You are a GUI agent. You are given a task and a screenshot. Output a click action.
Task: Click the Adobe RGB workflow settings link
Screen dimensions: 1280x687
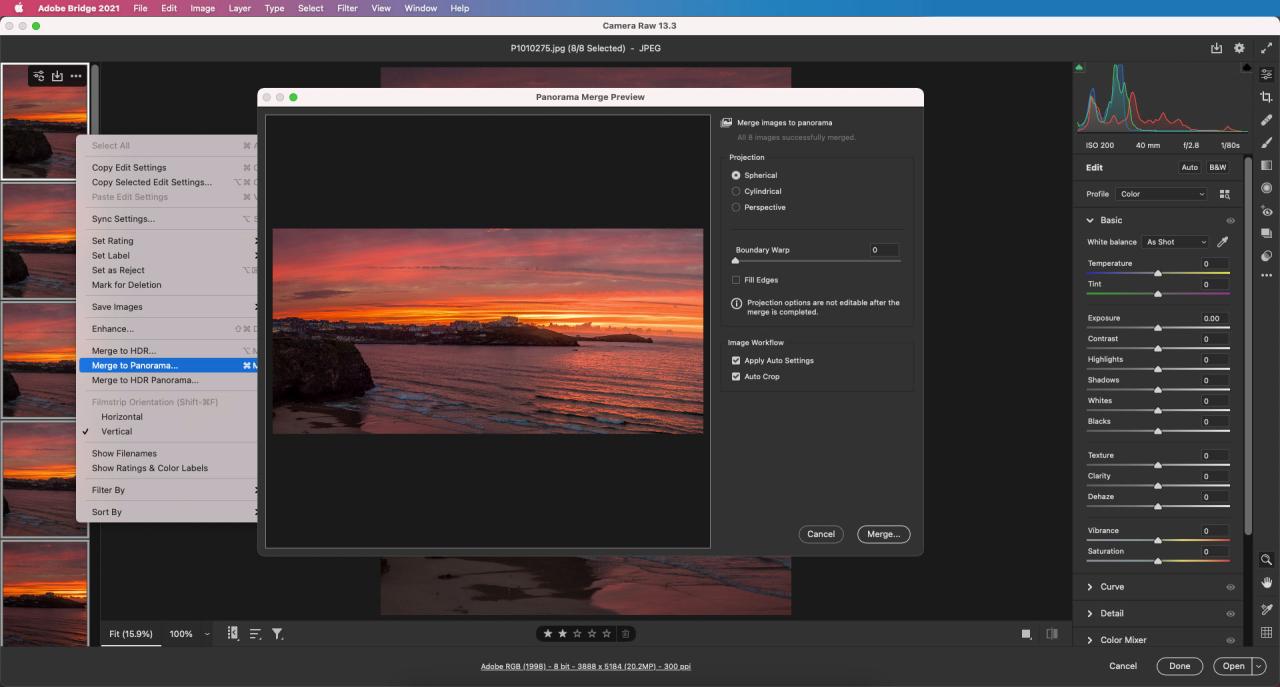coord(586,665)
